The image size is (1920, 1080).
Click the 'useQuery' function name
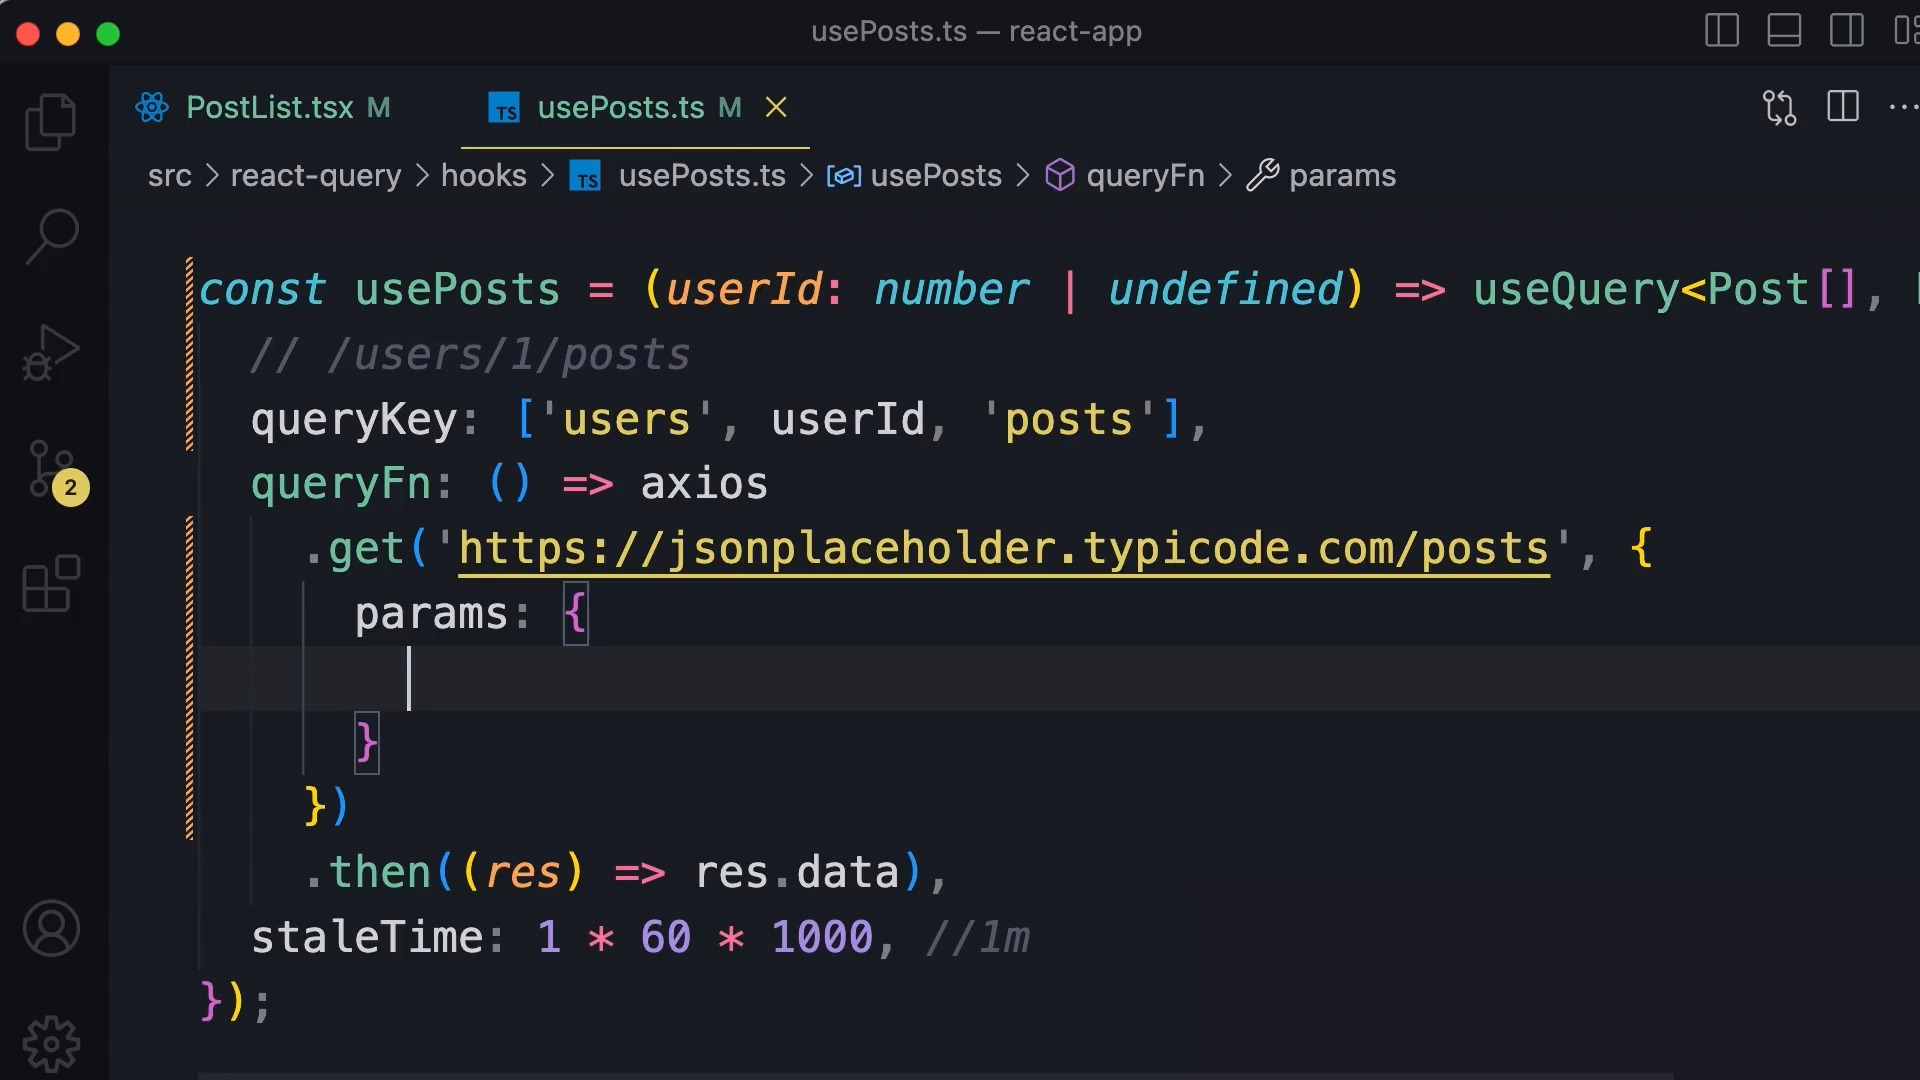[x=1576, y=290]
